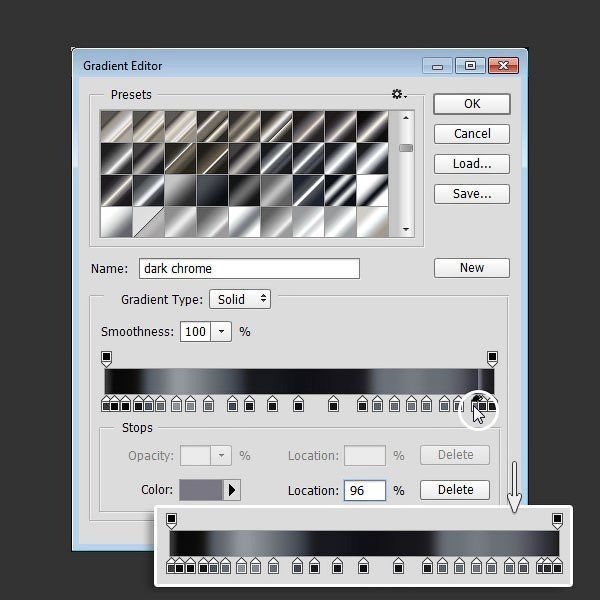The image size is (600, 600).
Task: Select the second preset in the bottom row
Action: [148, 222]
